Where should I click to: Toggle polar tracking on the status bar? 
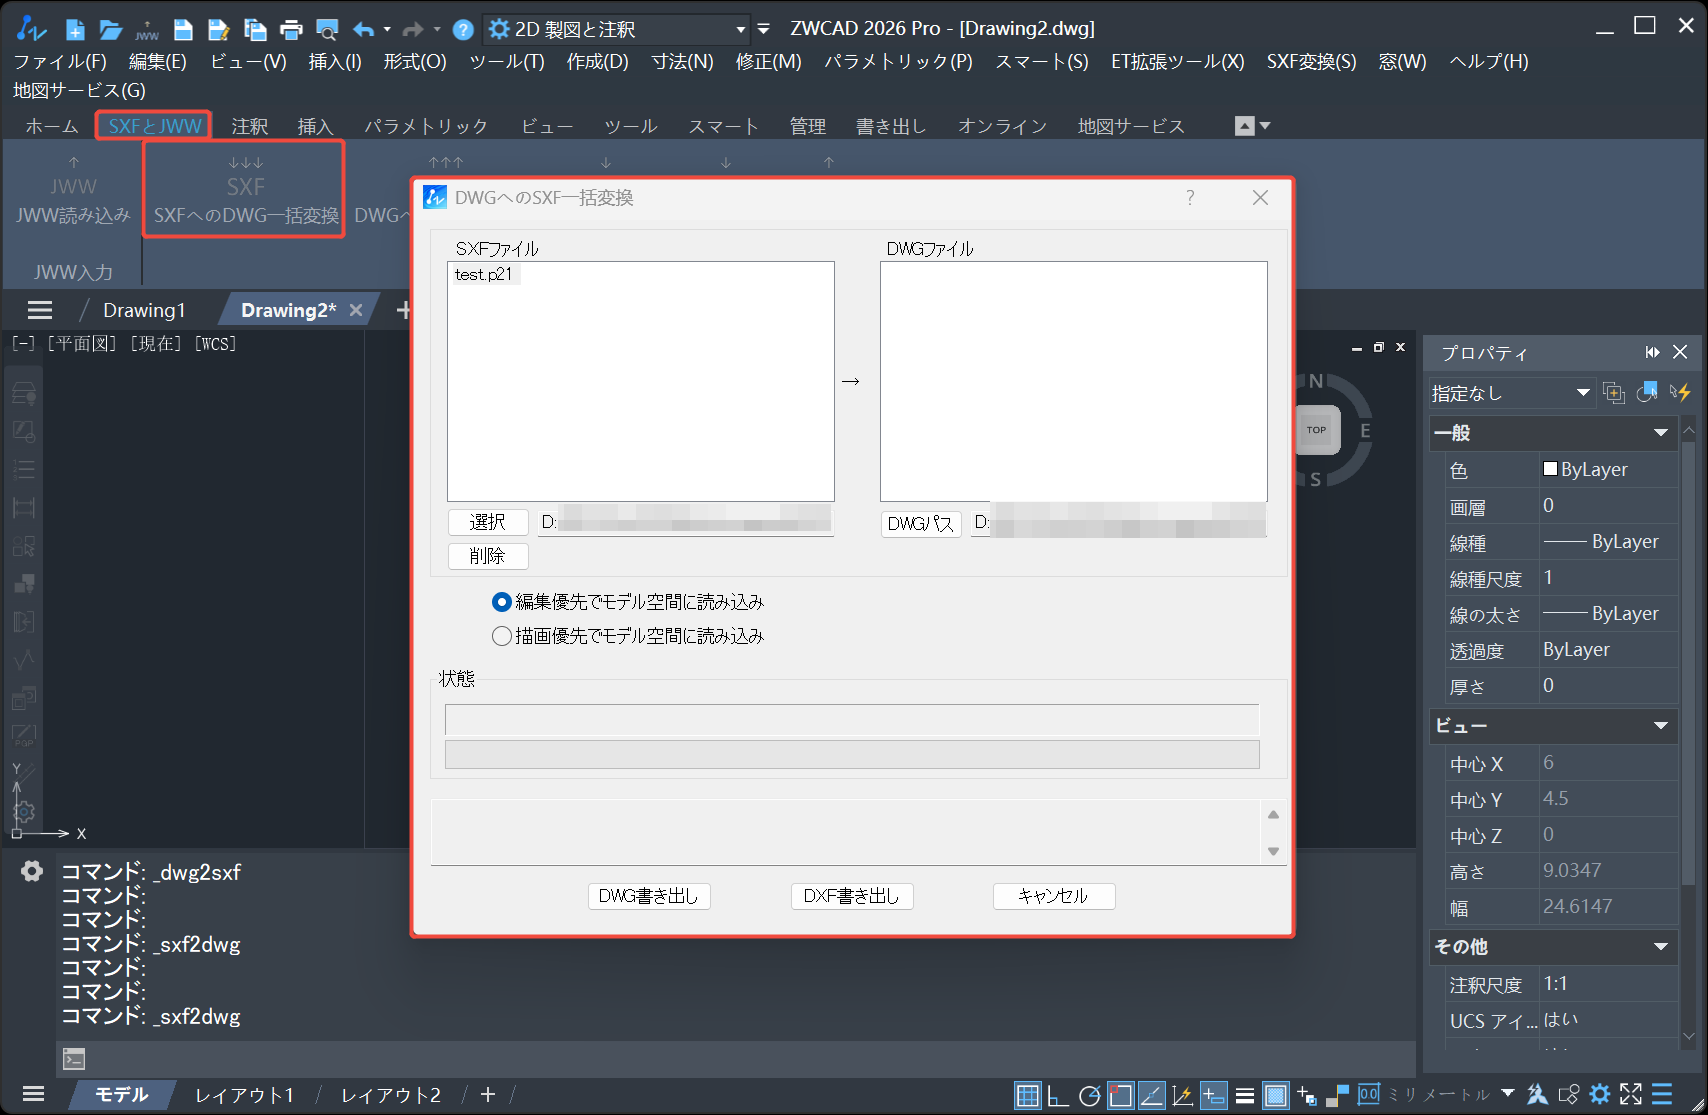pos(1090,1094)
